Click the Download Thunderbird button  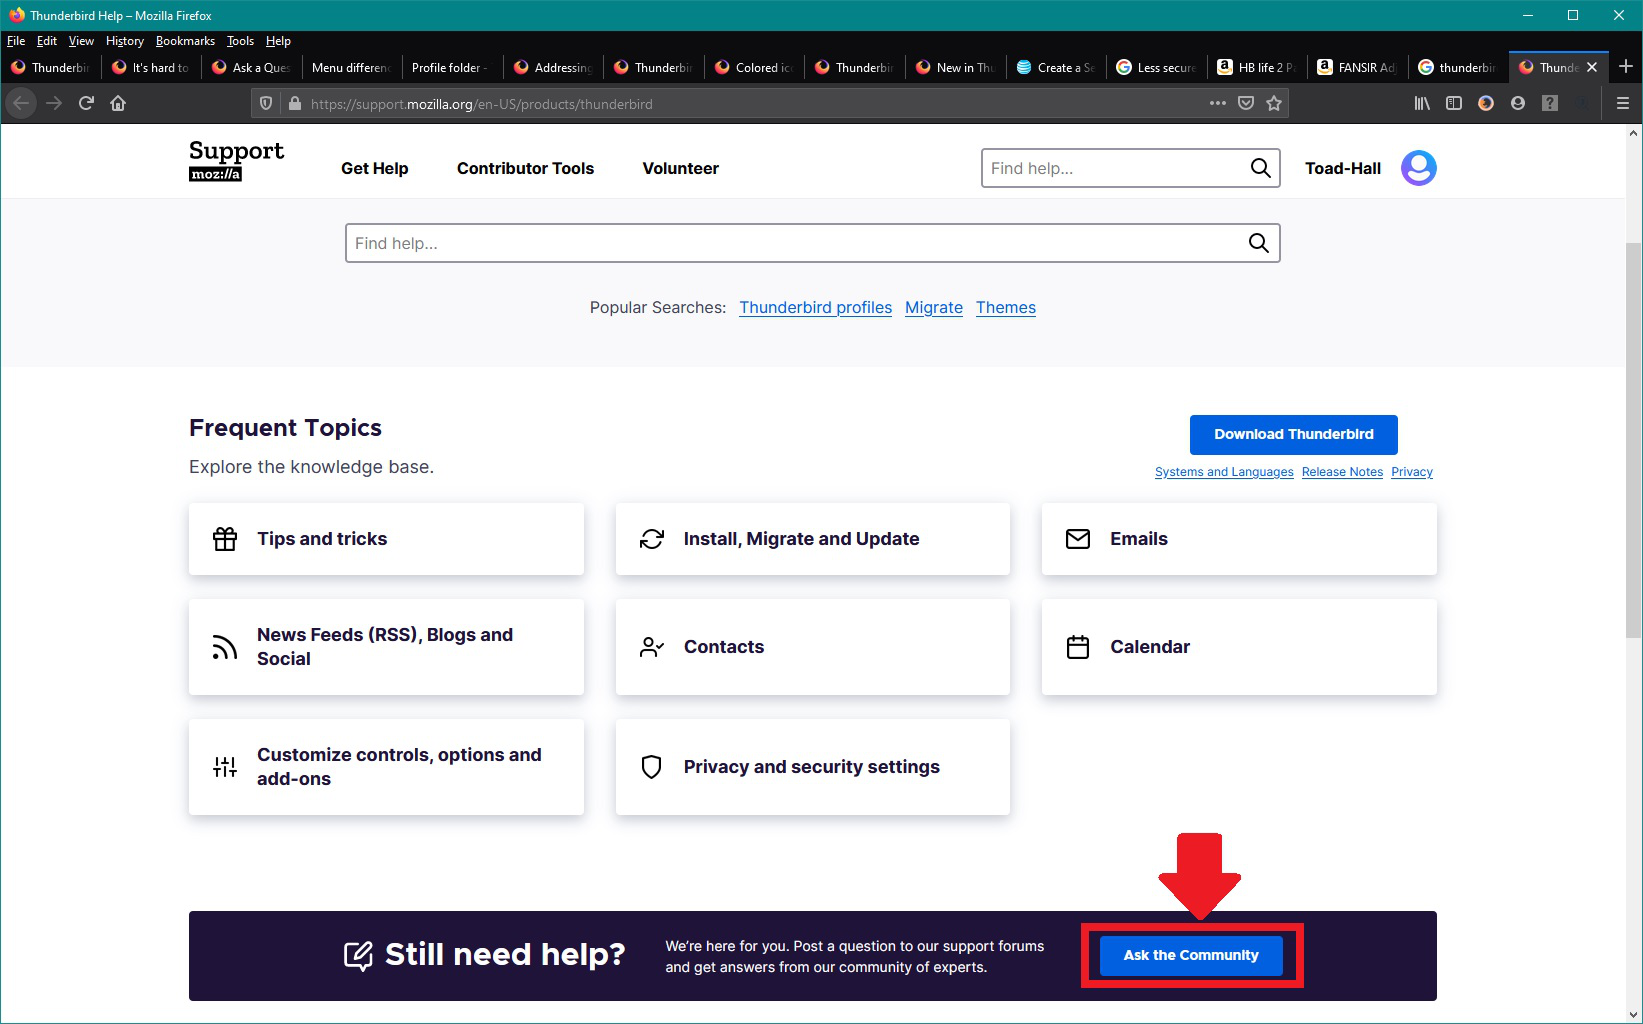click(1294, 434)
